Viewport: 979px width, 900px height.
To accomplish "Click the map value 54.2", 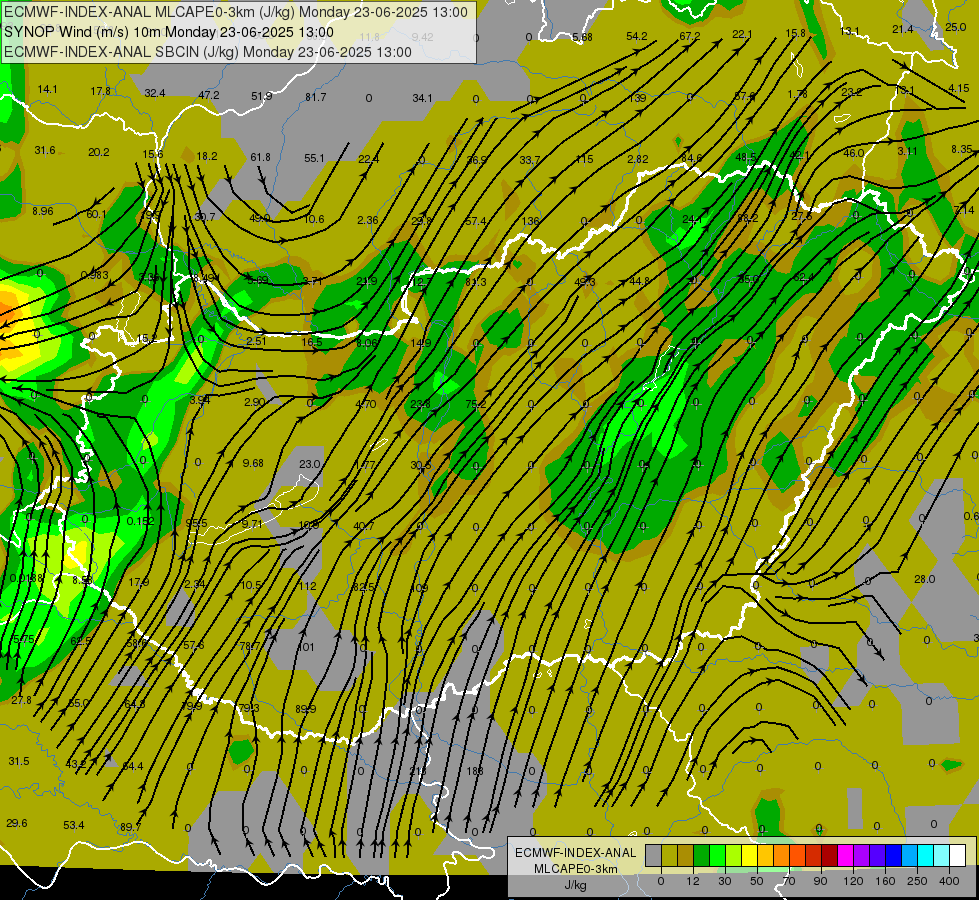I will (x=637, y=36).
